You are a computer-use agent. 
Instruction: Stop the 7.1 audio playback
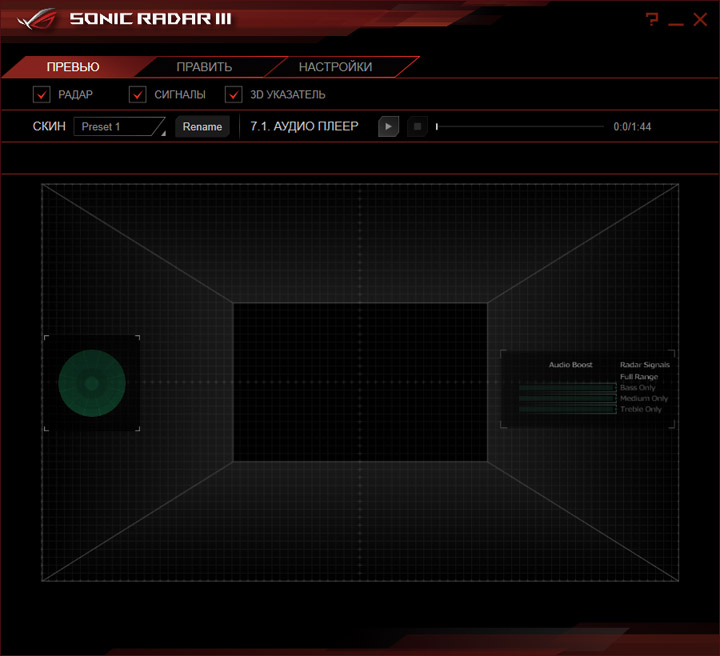point(417,127)
